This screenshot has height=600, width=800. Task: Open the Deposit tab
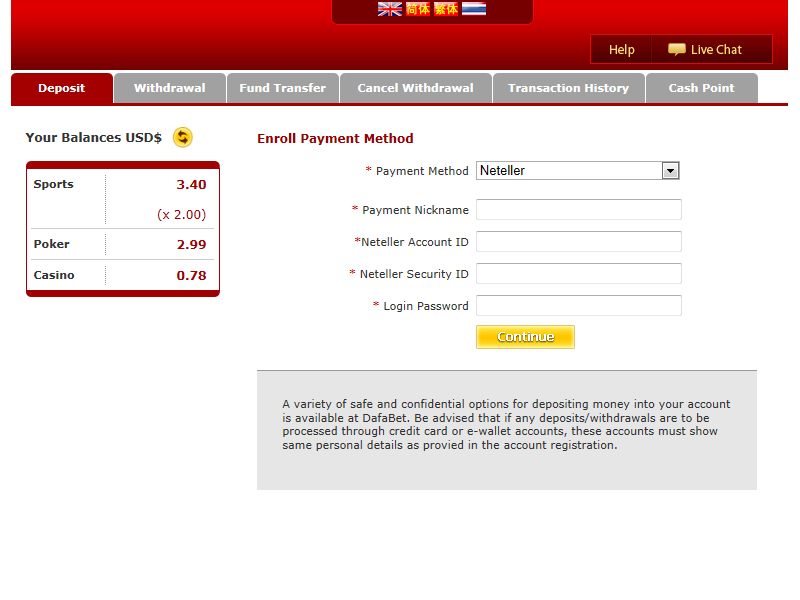[62, 88]
